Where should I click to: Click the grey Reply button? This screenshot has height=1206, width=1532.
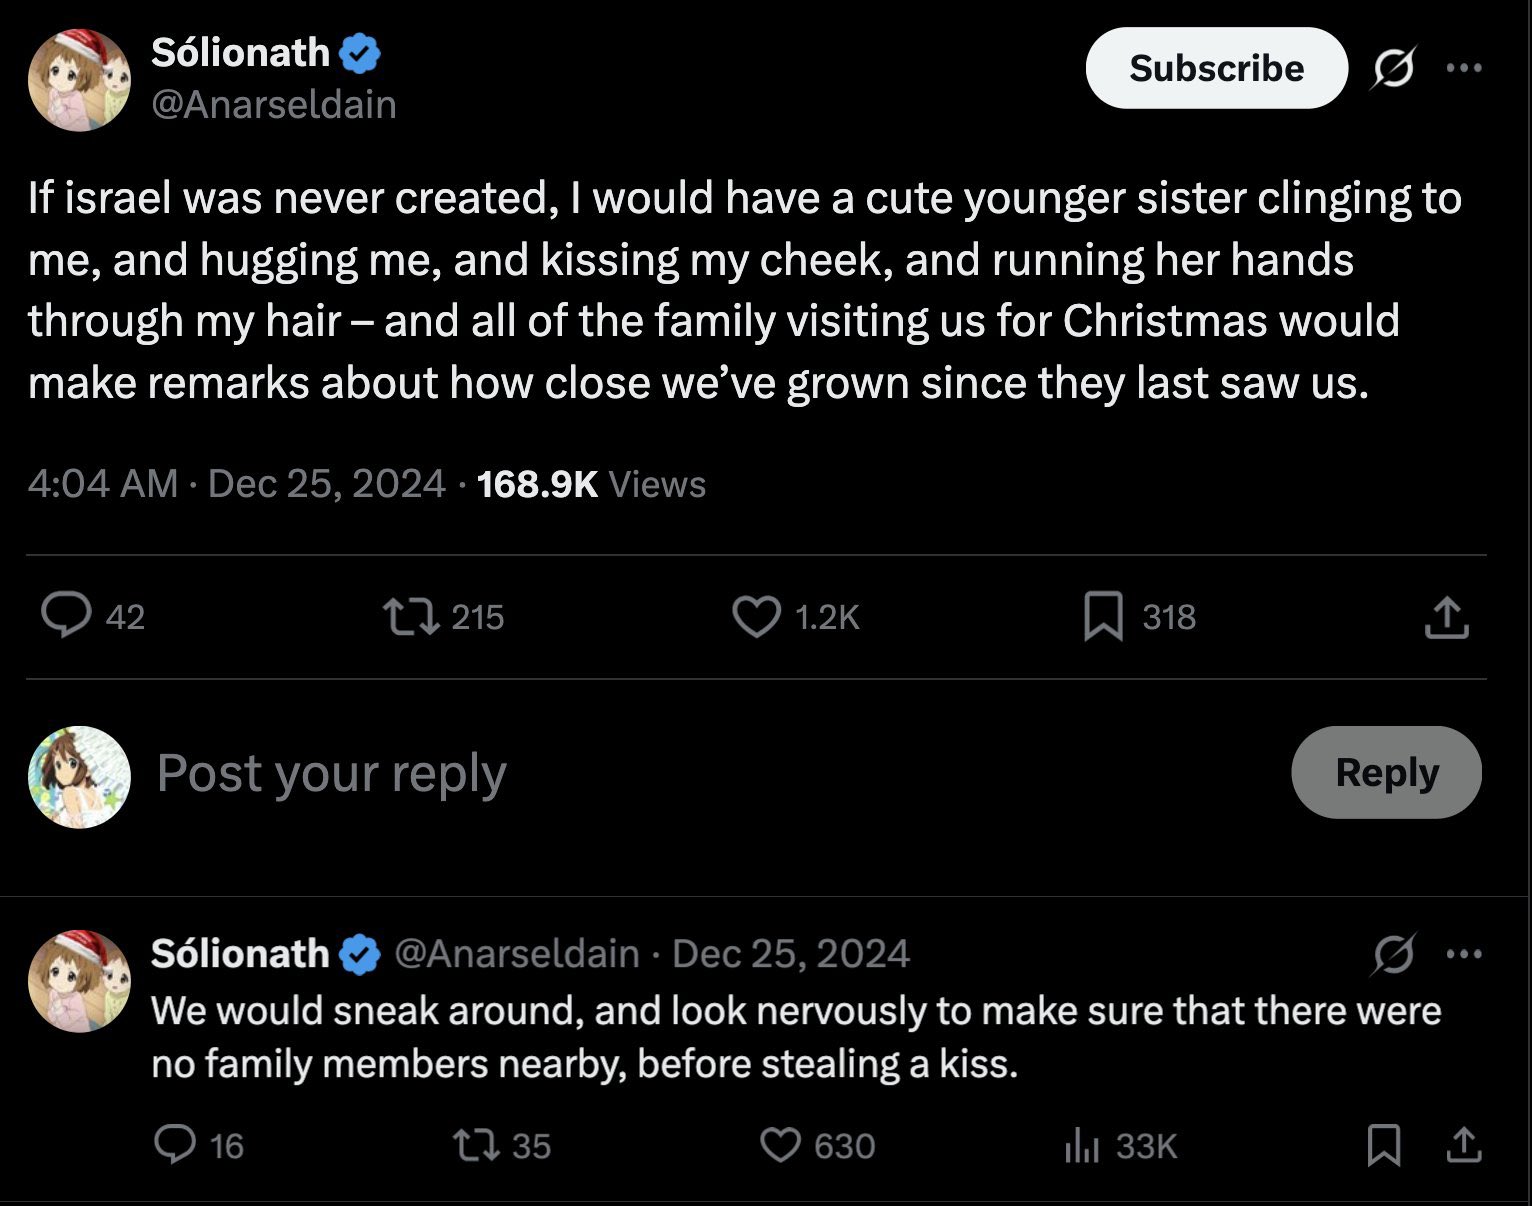coord(1386,772)
